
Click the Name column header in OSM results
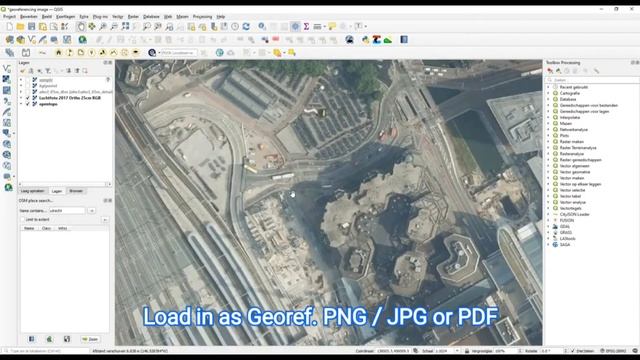tap(29, 228)
